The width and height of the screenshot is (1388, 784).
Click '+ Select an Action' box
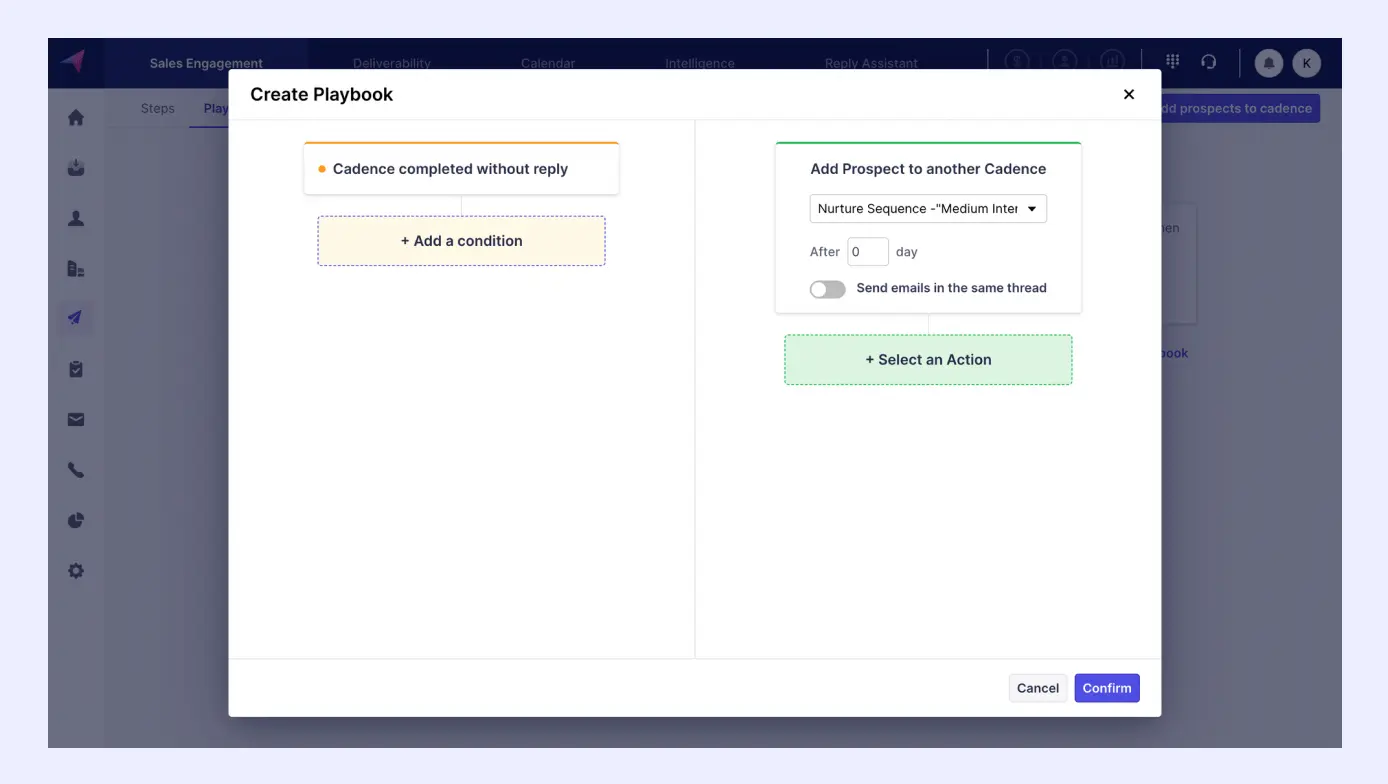(928, 360)
